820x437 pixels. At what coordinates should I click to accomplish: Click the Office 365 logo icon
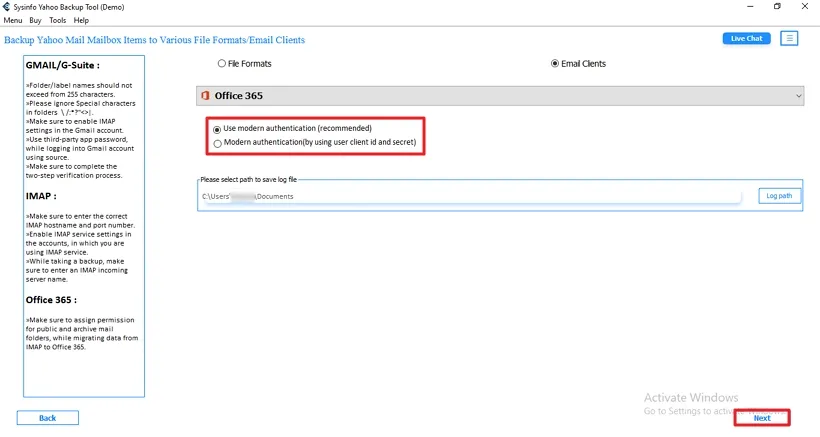pos(206,96)
